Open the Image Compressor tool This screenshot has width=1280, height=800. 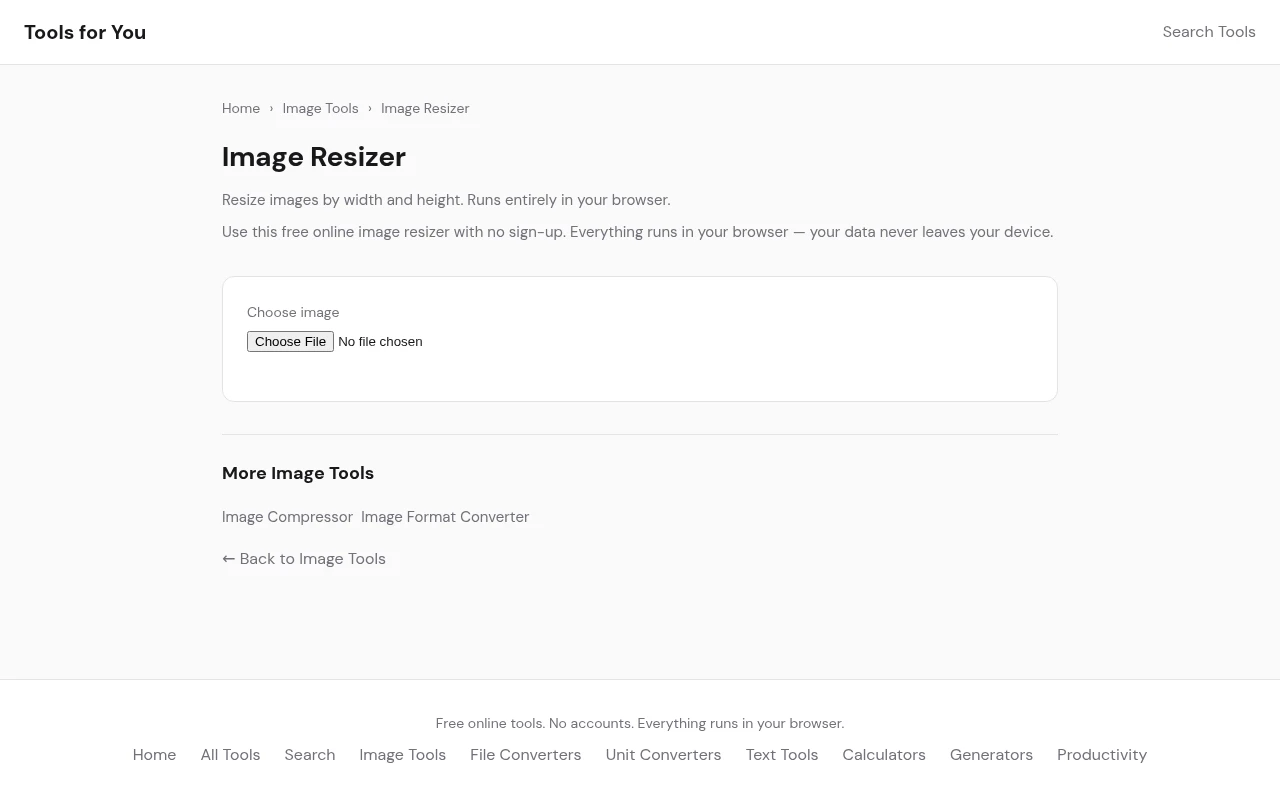[287, 517]
